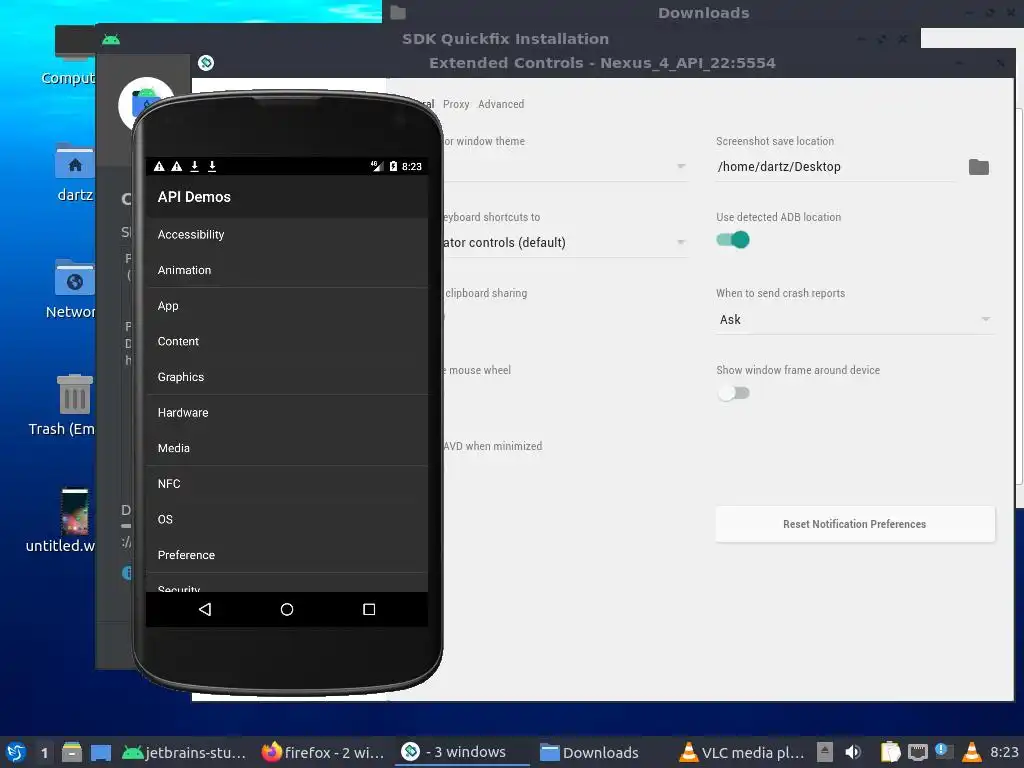This screenshot has width=1024, height=768.
Task: Click Android icon in SDK Quickfix titlebar
Action: point(111,39)
